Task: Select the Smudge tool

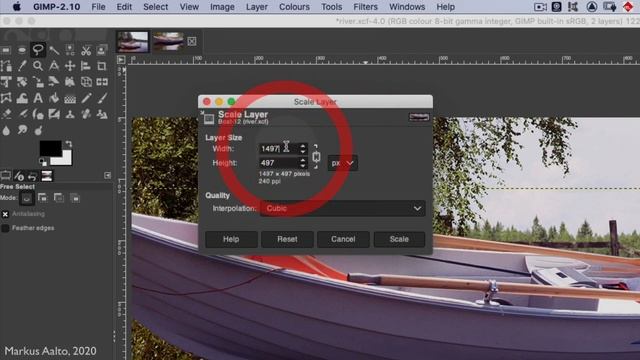Action: [22, 130]
